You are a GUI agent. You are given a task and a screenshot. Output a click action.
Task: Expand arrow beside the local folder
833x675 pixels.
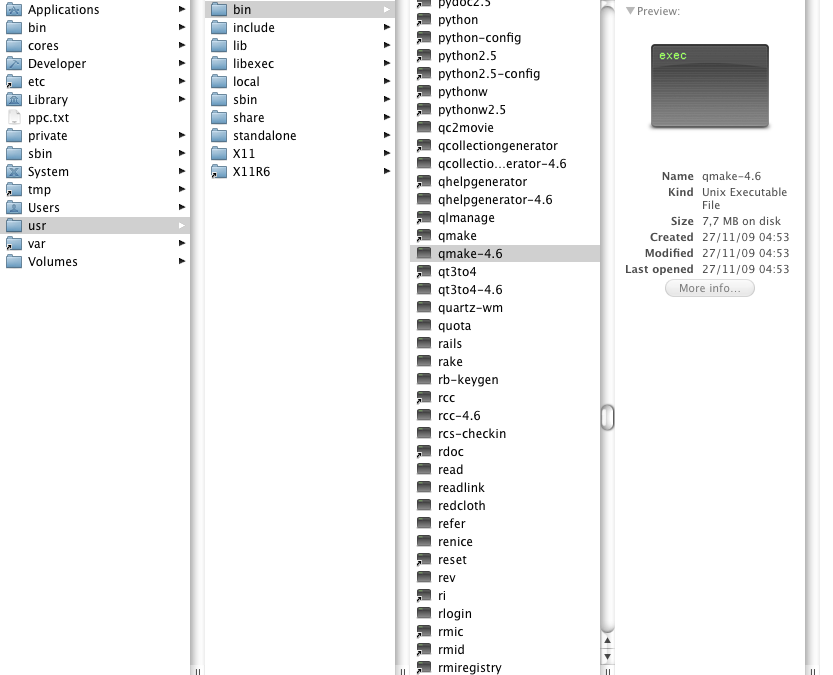pos(387,81)
